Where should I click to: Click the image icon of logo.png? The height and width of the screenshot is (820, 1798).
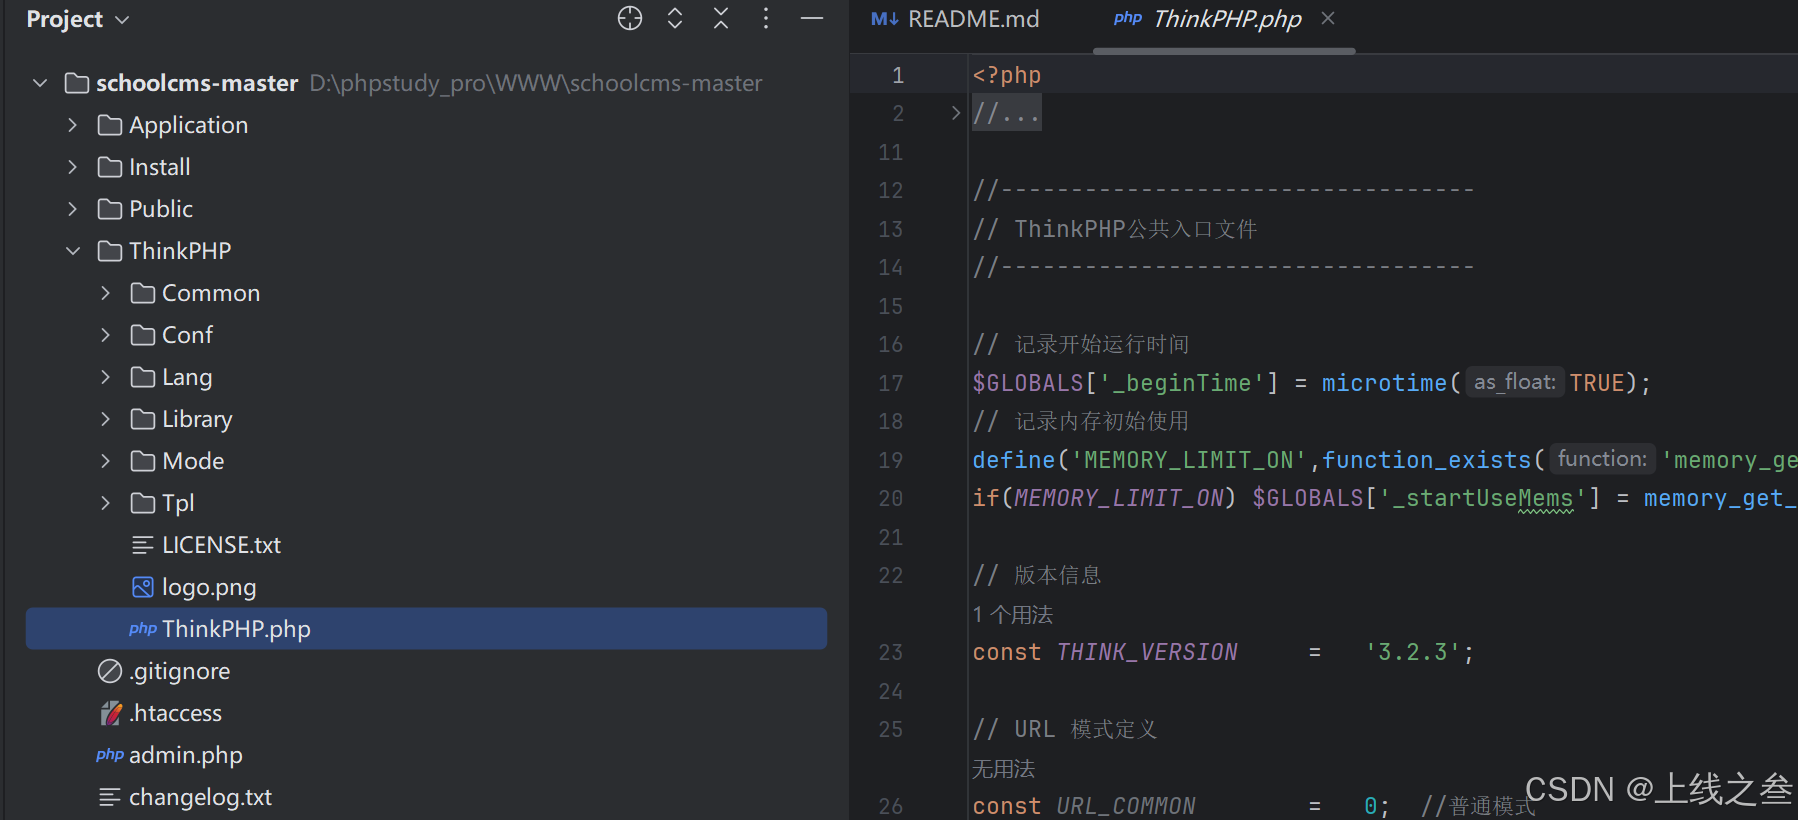pyautogui.click(x=143, y=587)
